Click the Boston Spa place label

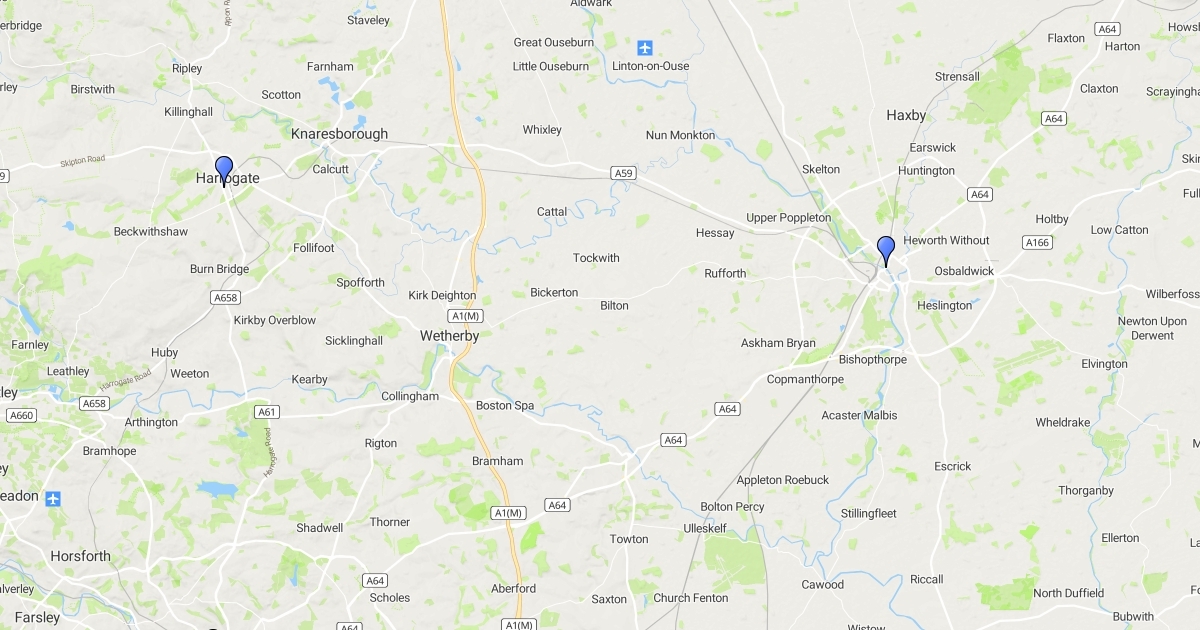[x=505, y=406]
